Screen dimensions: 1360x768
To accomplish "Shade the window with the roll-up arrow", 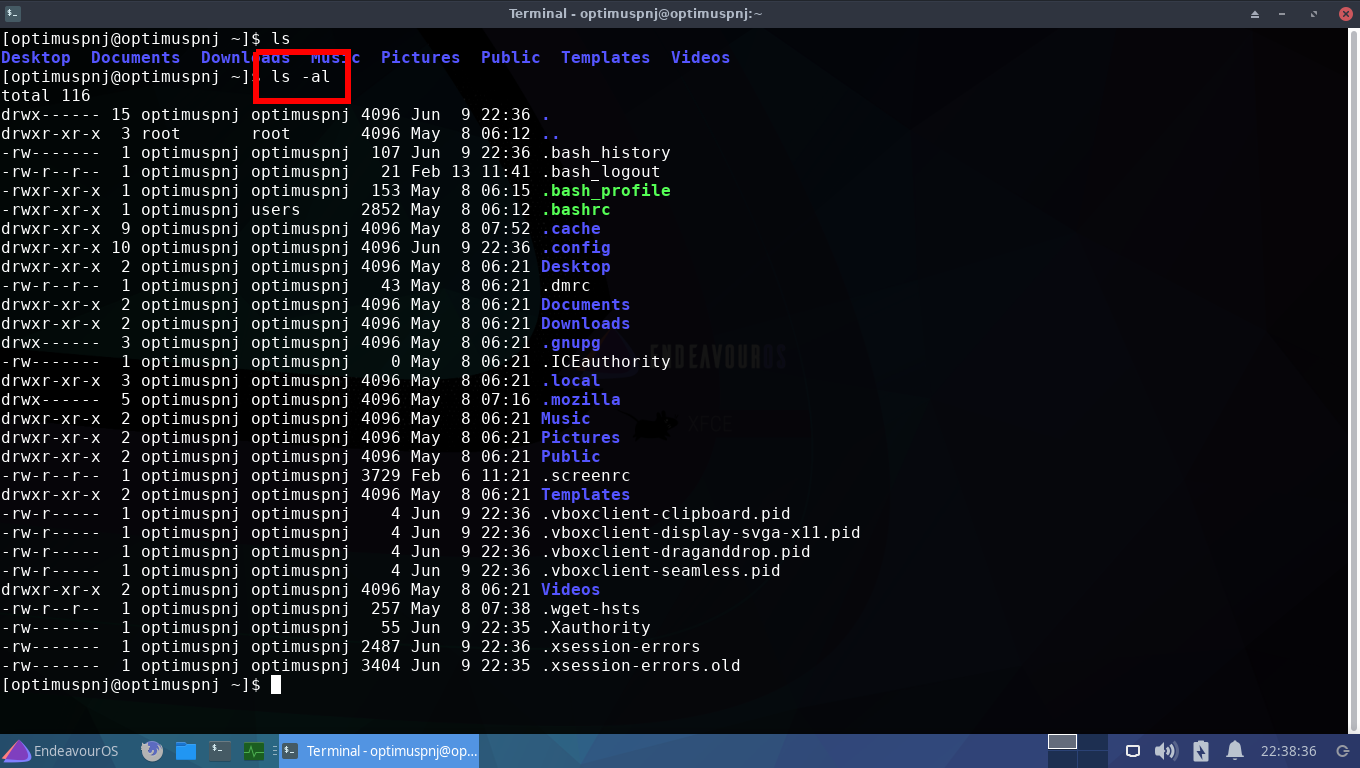I will (1256, 14).
